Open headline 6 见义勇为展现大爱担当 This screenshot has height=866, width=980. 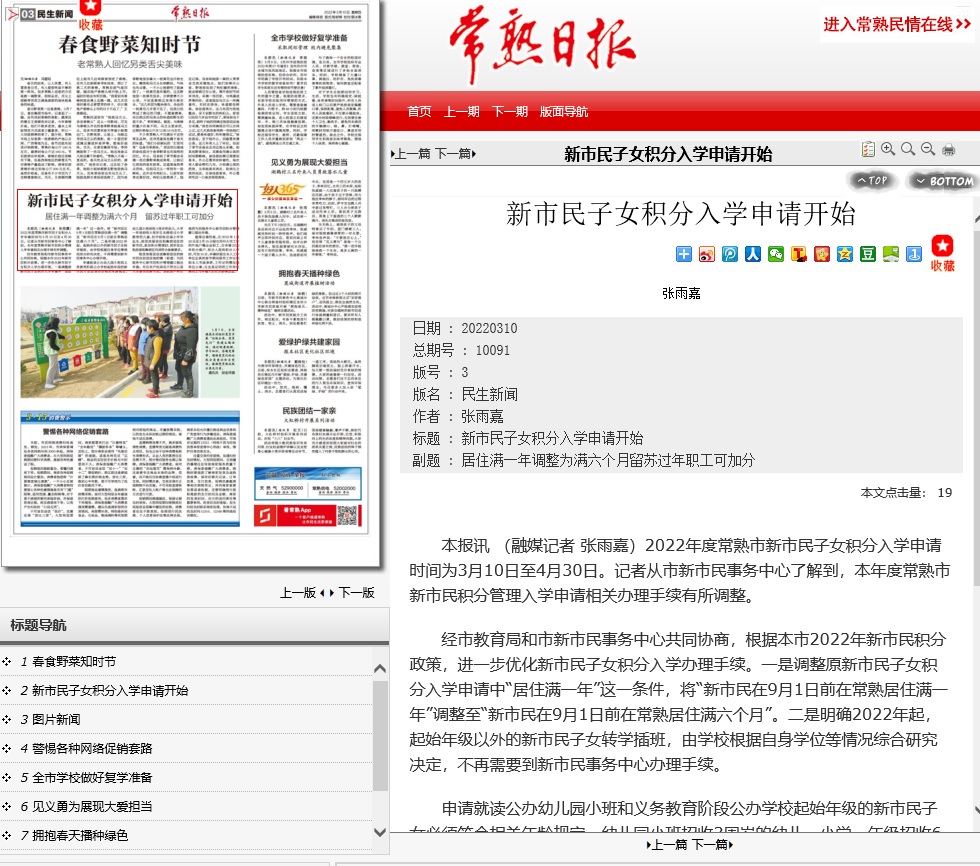pos(92,806)
